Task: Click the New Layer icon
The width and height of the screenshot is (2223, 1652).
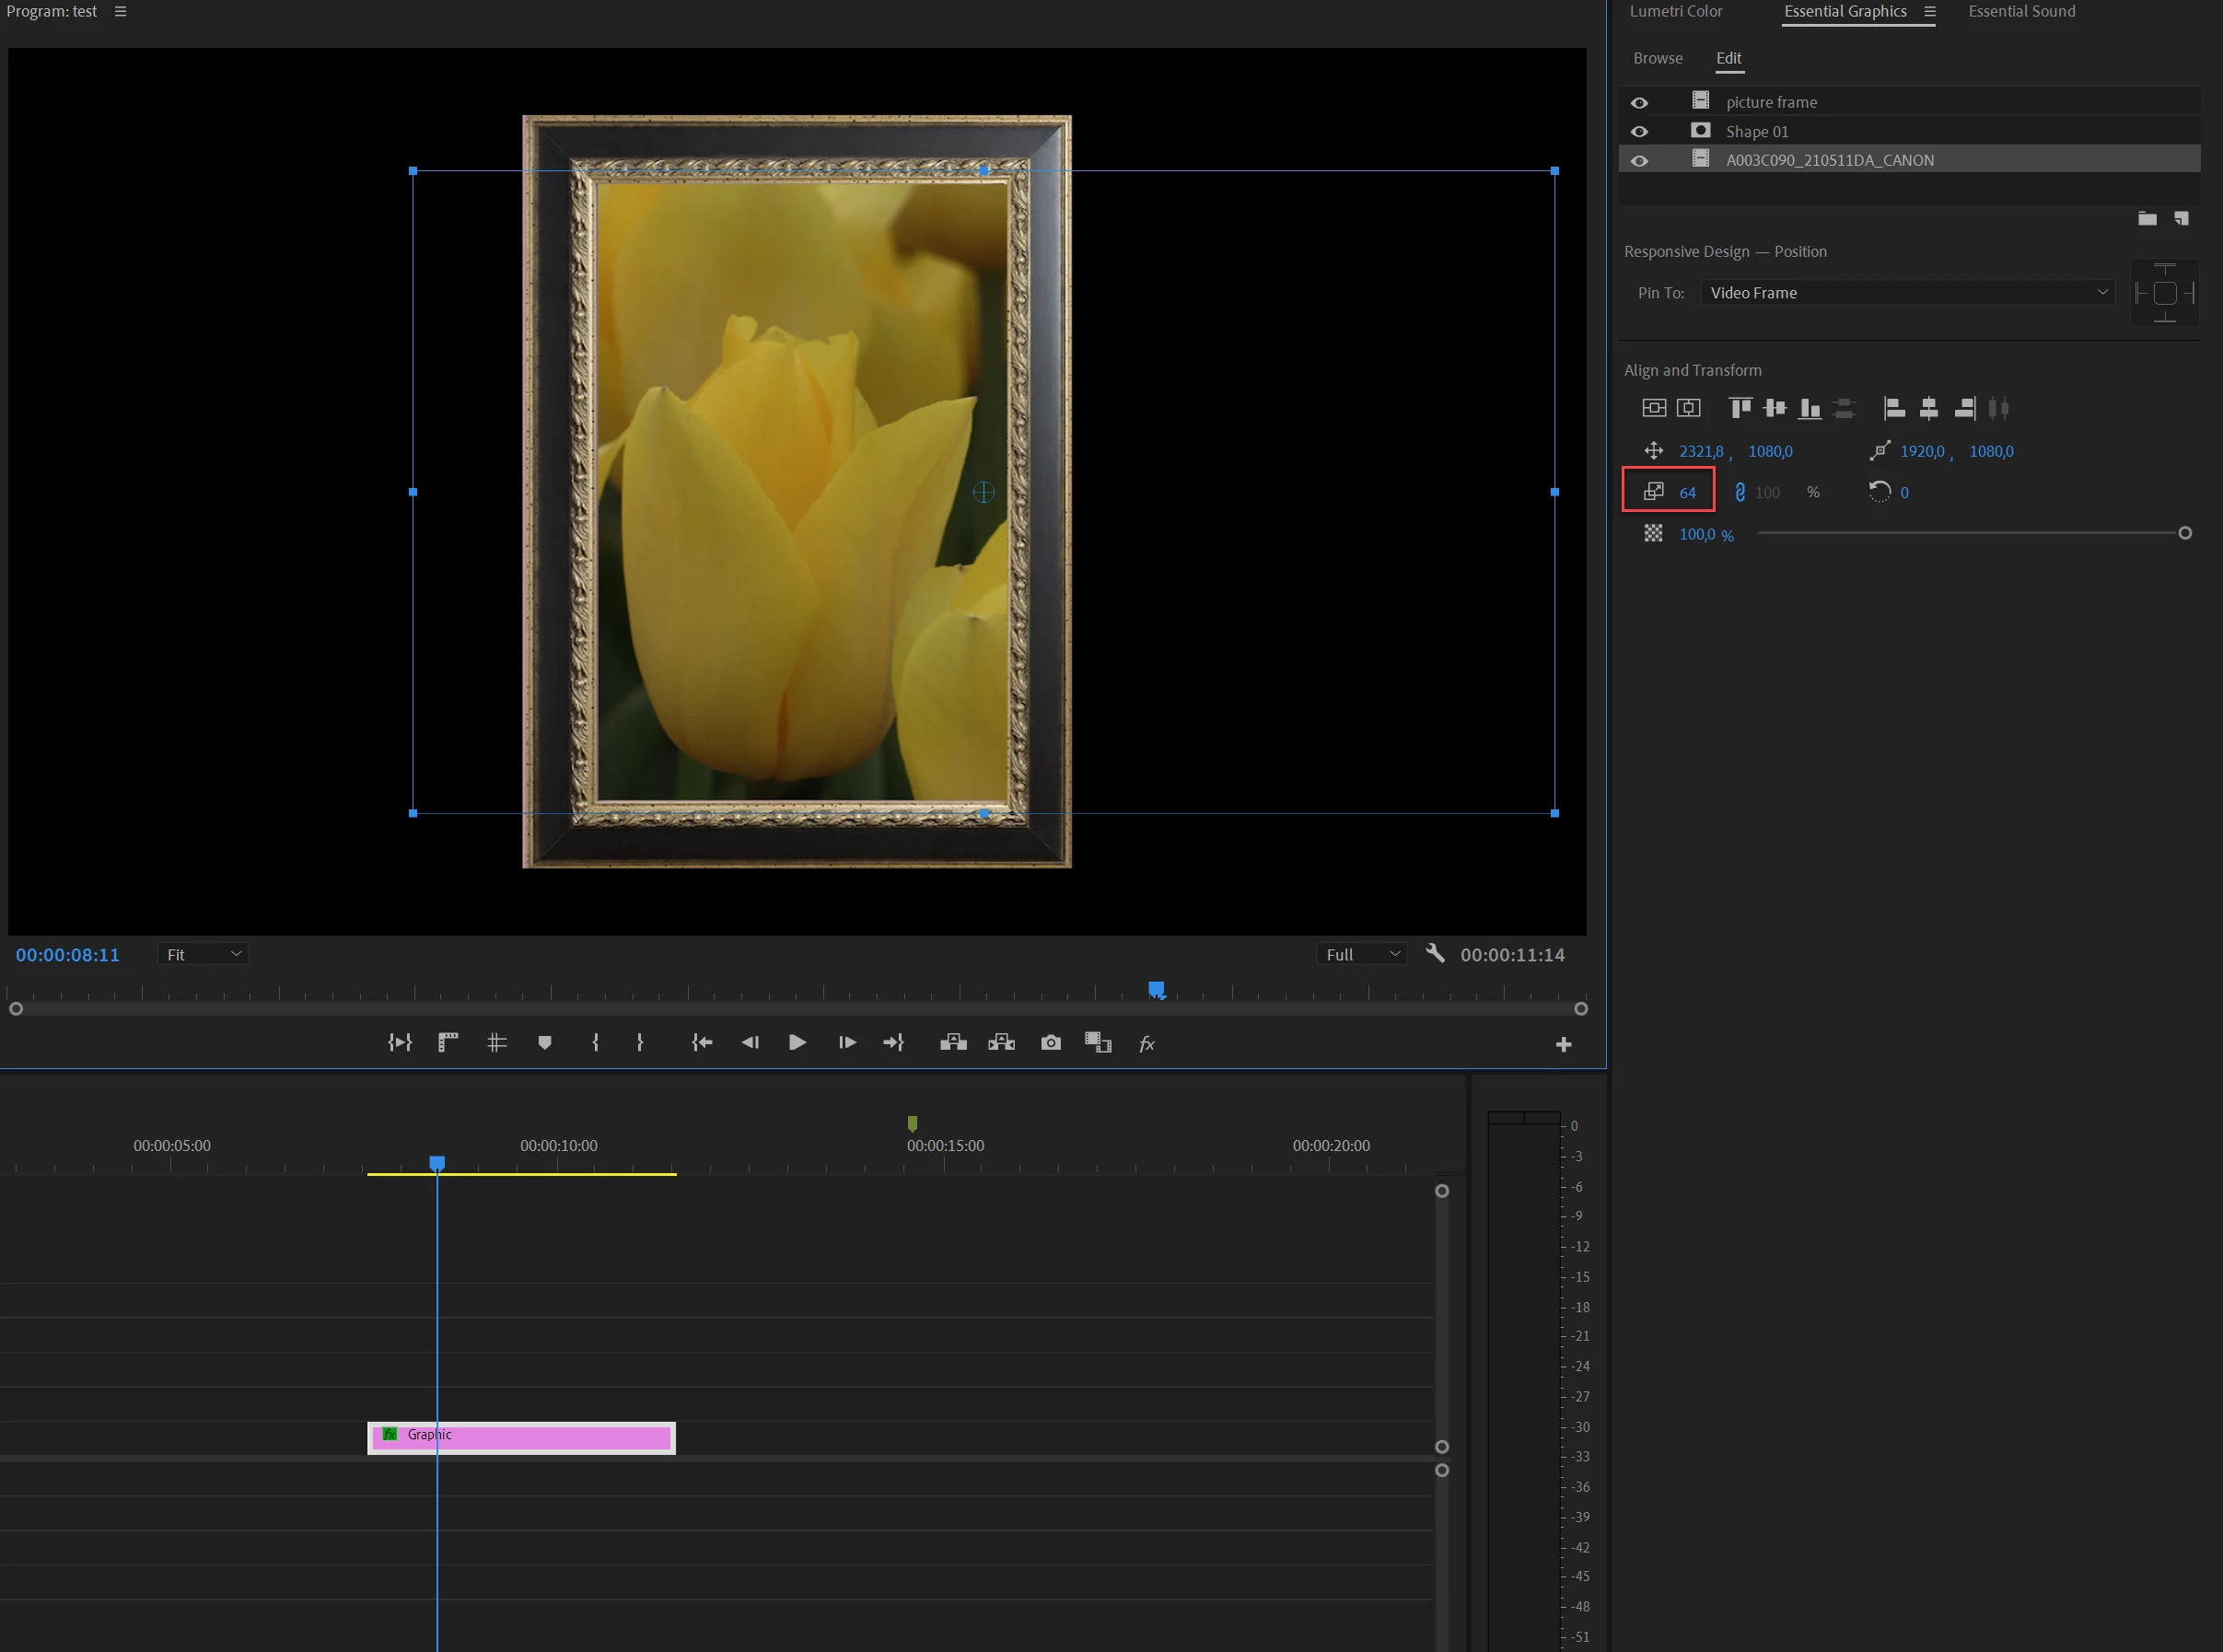Action: pos(2181,218)
